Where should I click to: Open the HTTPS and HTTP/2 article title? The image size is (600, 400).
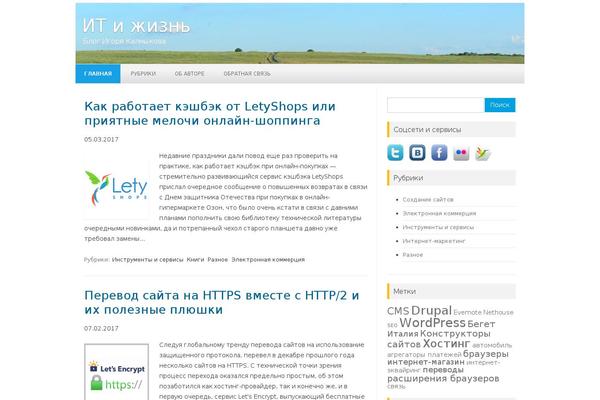(x=222, y=302)
